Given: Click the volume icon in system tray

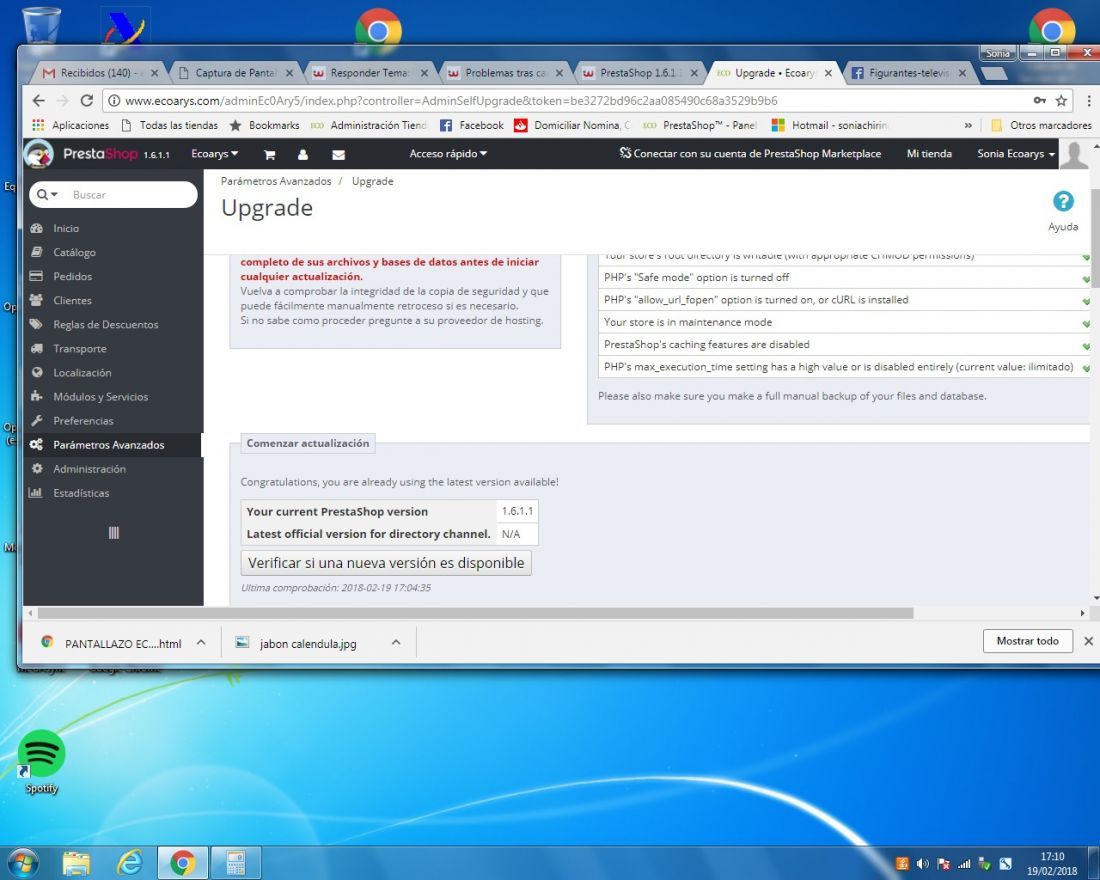Looking at the screenshot, I should click(923, 864).
